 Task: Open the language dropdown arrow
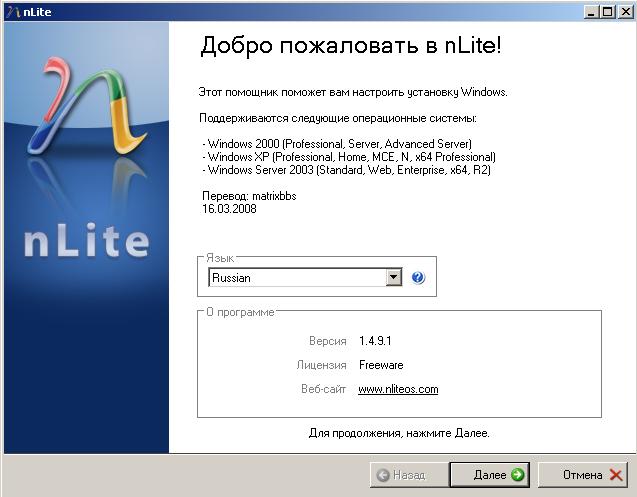pos(393,278)
